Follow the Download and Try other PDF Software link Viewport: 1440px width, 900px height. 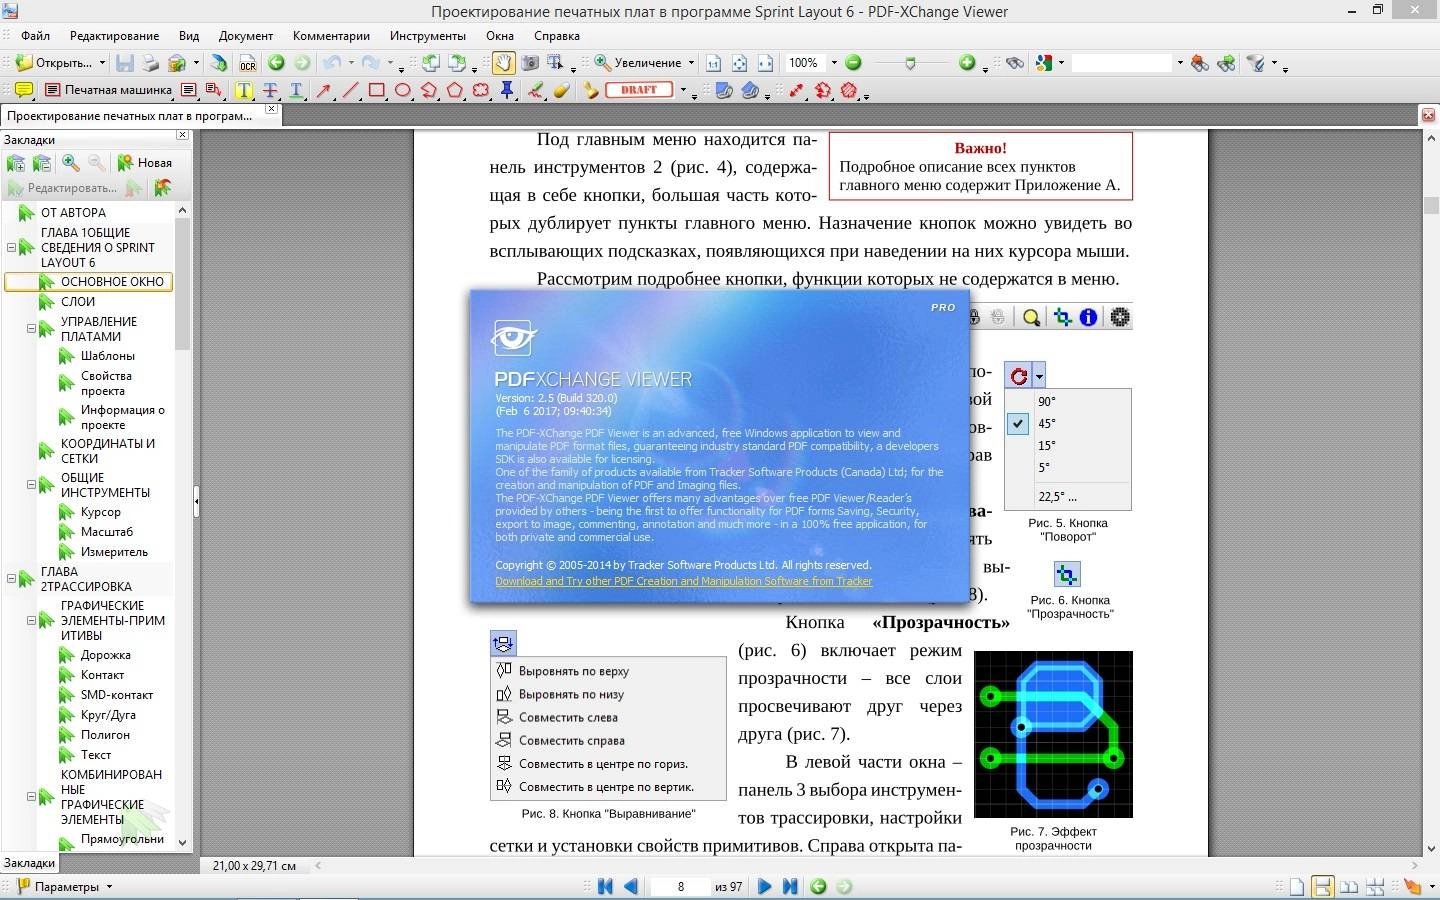point(684,581)
